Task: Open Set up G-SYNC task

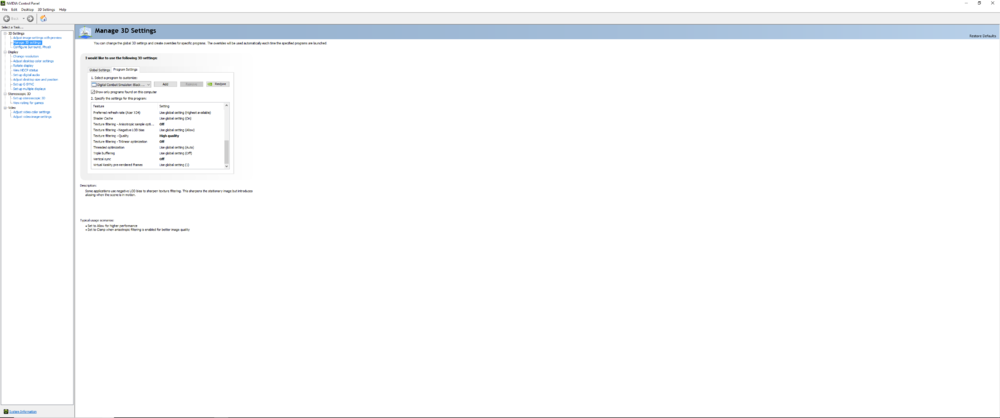Action: [x=23, y=84]
